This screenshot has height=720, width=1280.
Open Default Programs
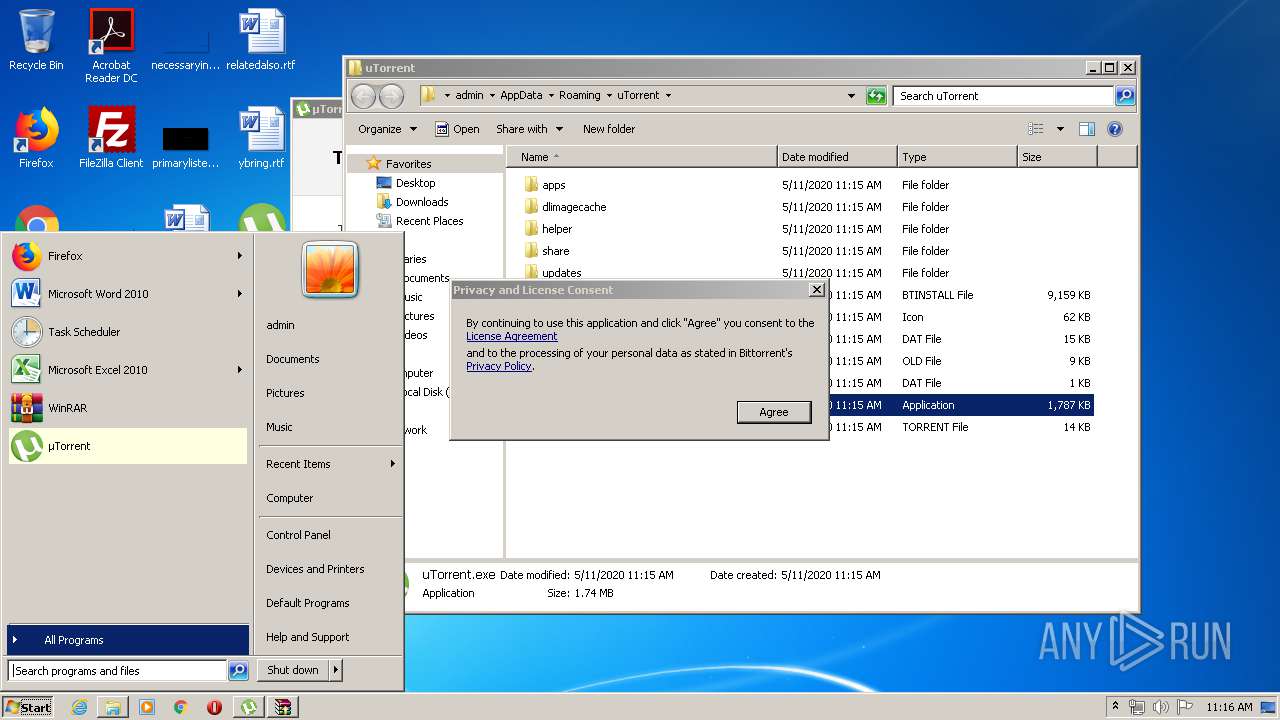307,603
